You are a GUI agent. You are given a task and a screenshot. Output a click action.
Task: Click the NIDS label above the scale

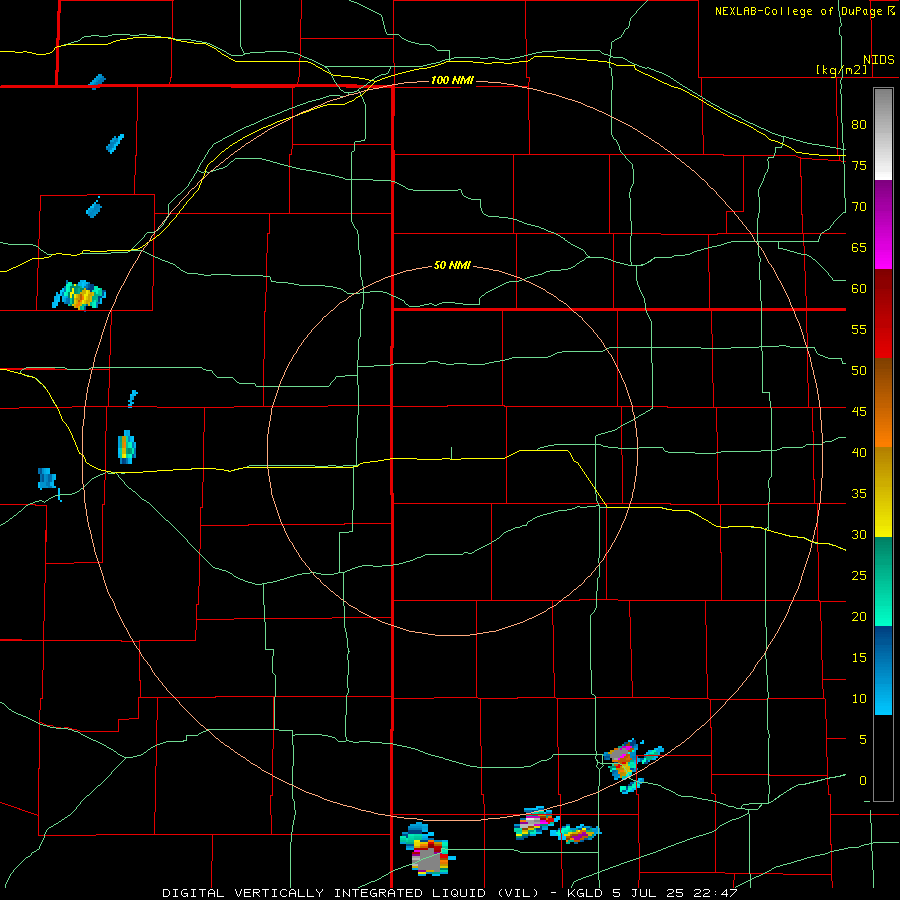coord(879,60)
